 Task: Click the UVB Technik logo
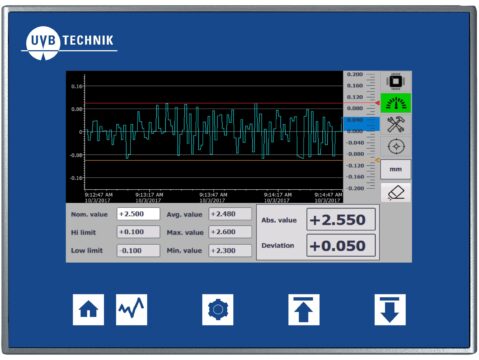pyautogui.click(x=69, y=43)
